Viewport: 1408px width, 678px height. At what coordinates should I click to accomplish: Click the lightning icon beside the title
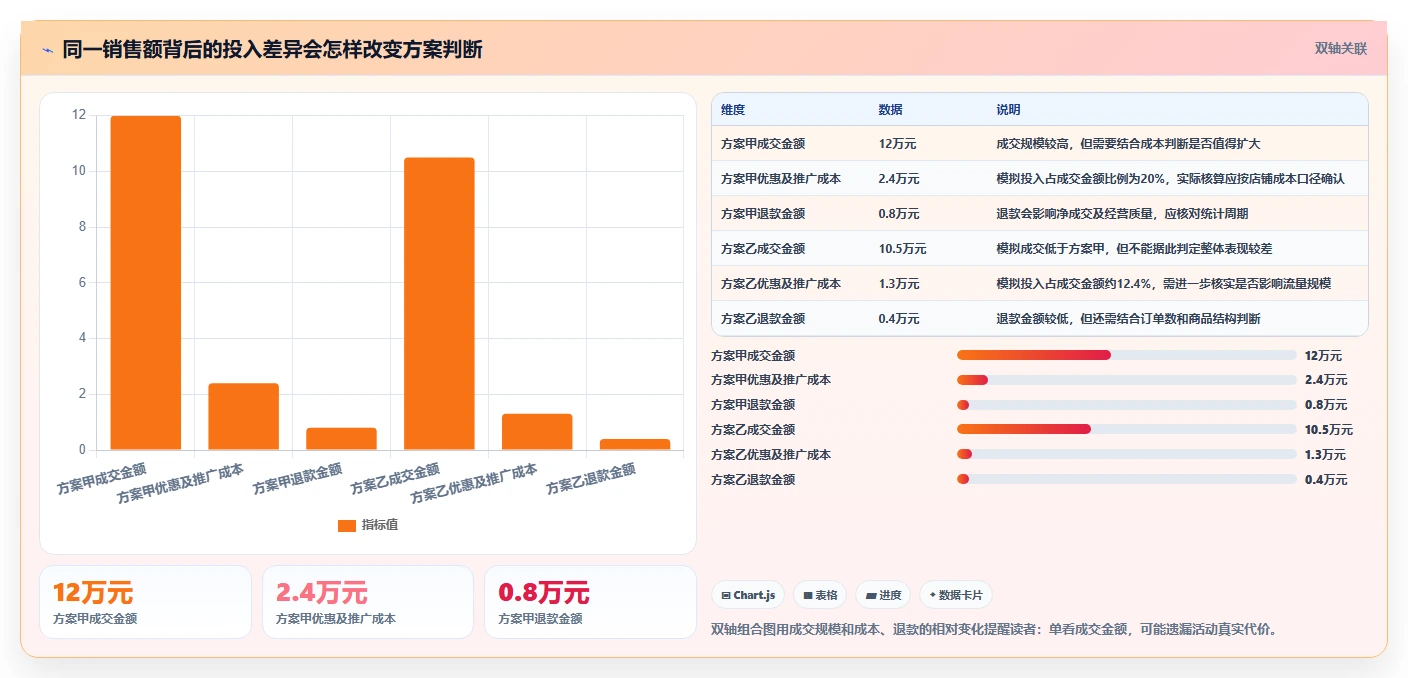tap(47, 49)
